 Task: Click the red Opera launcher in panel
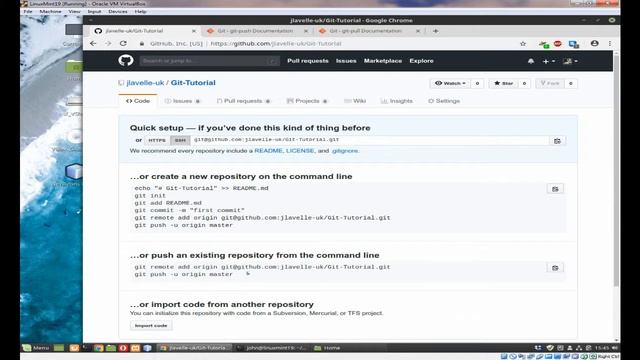123,348
